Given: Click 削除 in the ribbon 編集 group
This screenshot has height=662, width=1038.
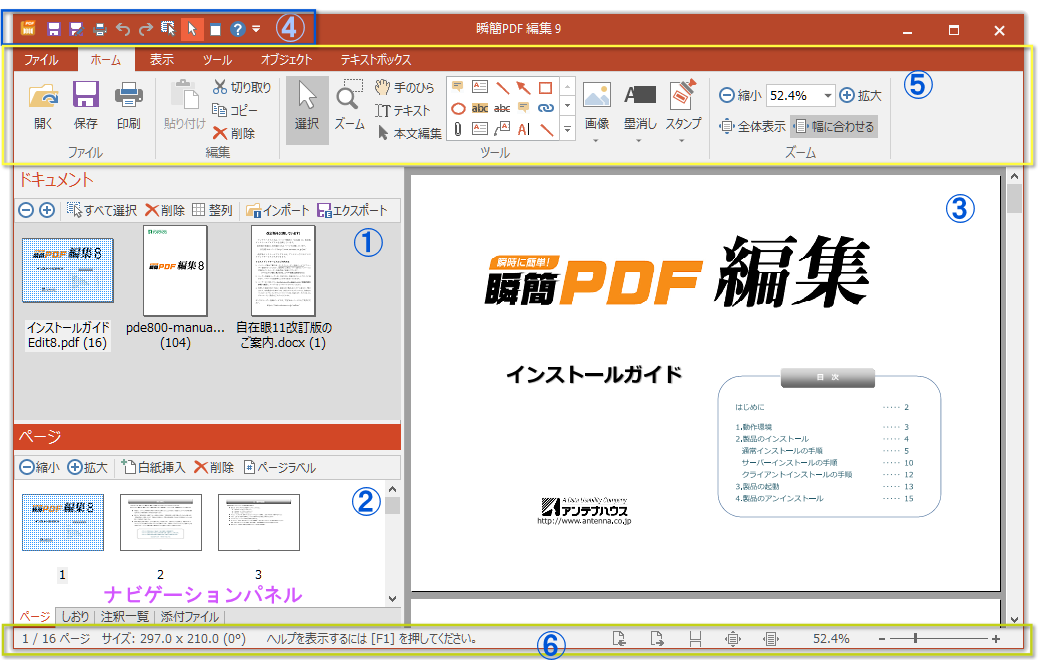Looking at the screenshot, I should [234, 133].
